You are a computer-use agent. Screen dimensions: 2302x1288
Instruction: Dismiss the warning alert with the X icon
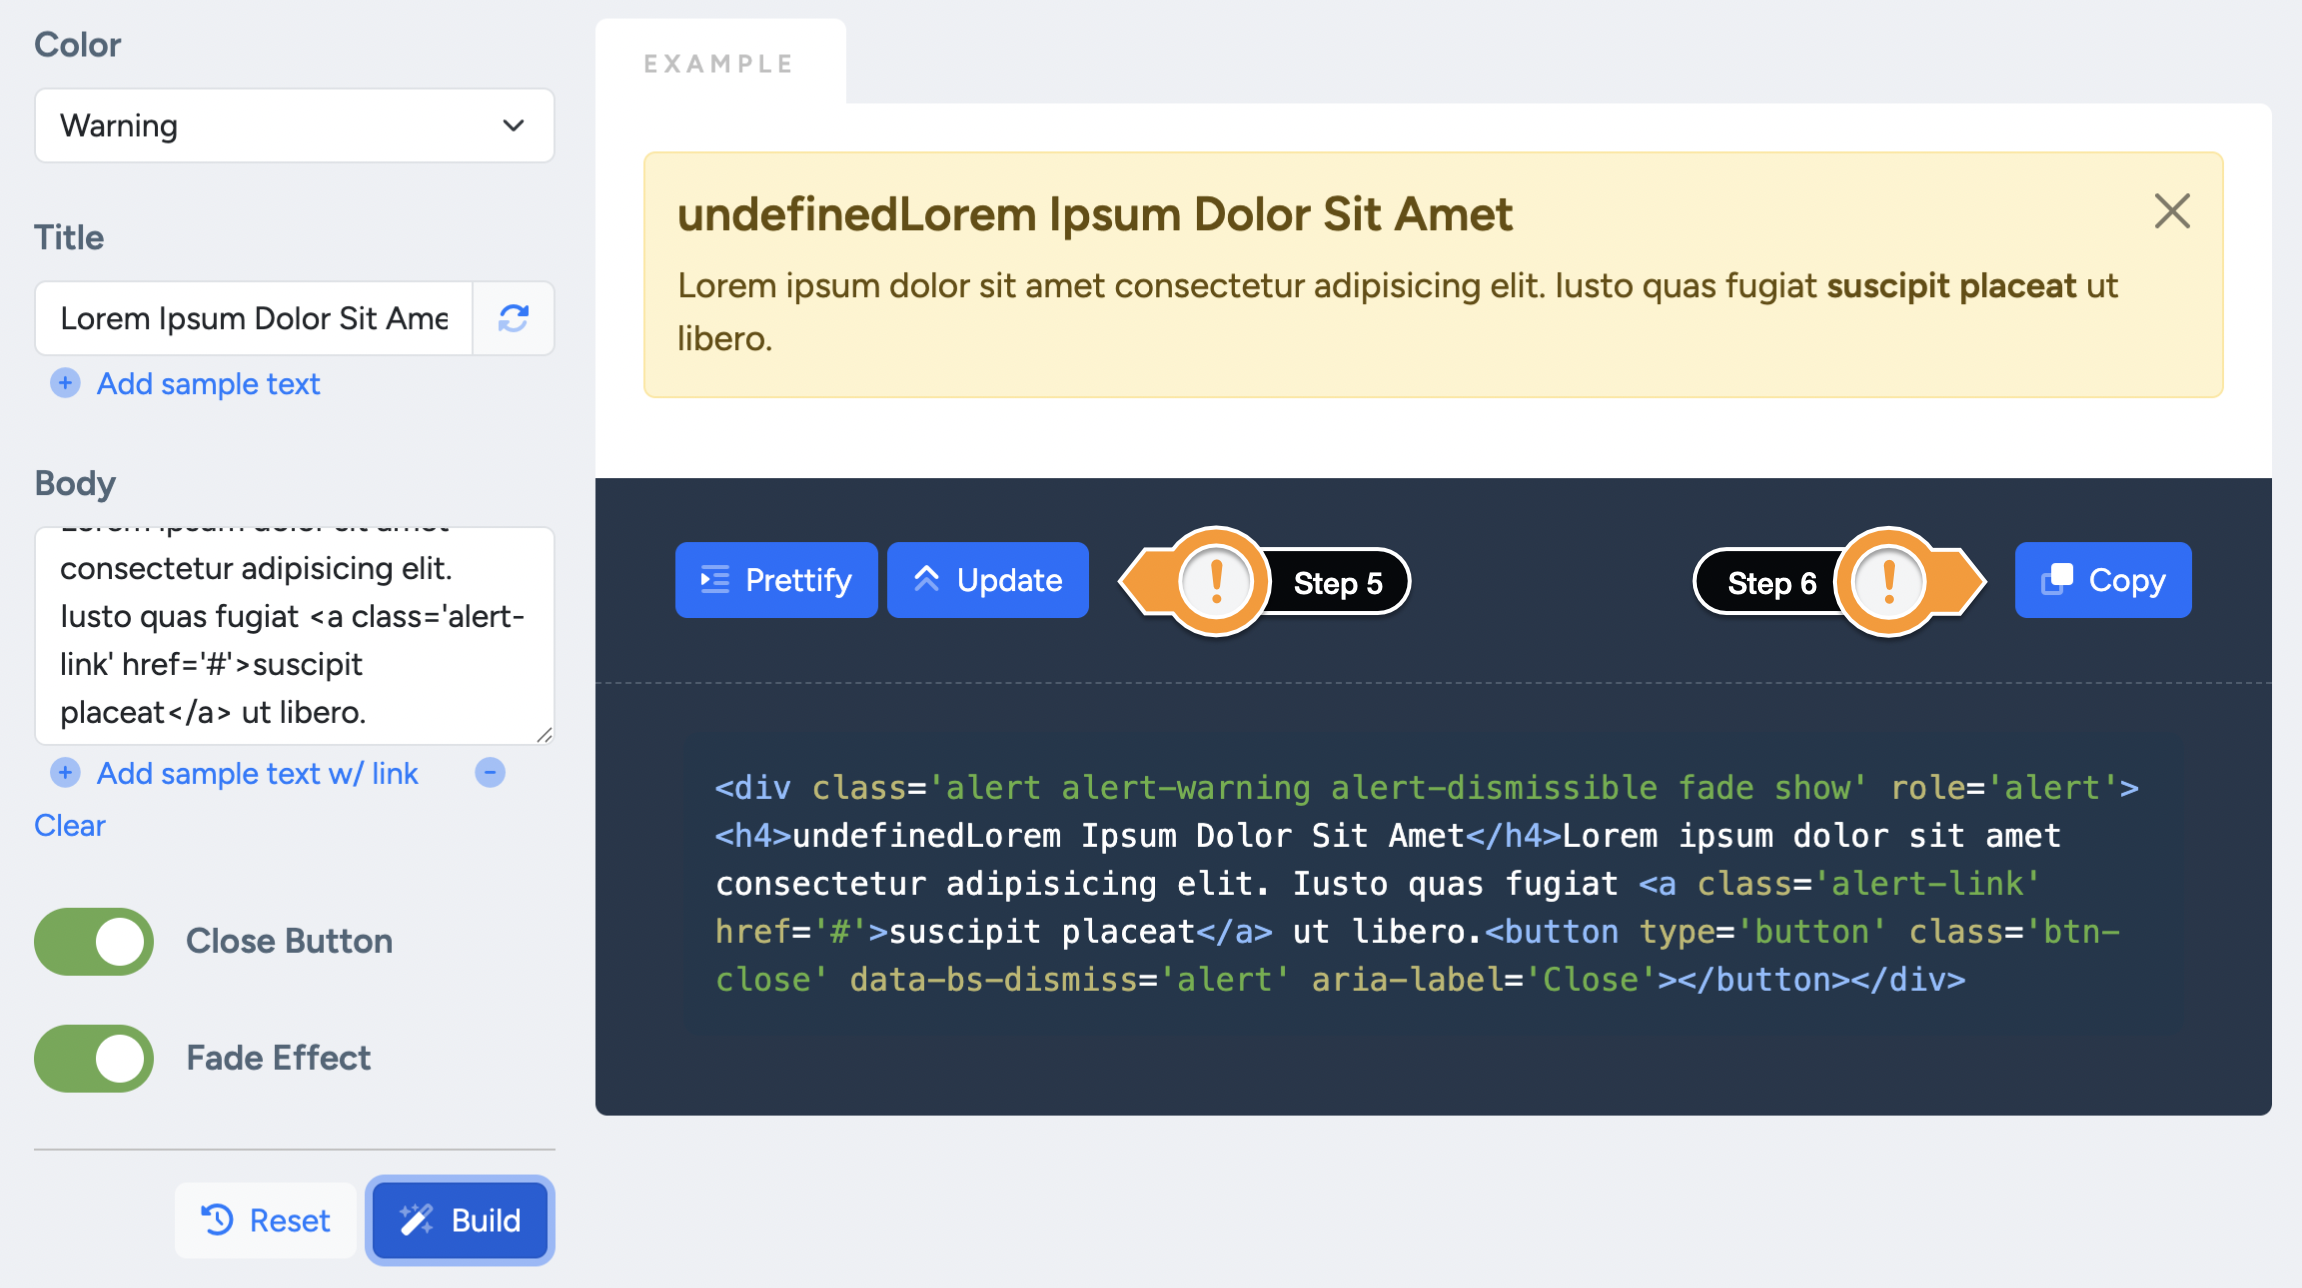pos(2172,211)
